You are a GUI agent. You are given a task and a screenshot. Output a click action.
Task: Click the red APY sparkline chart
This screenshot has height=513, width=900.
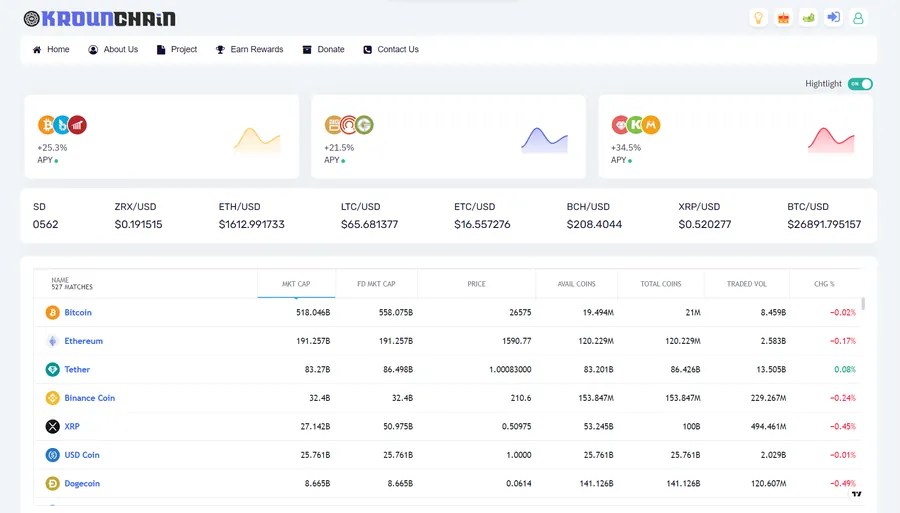(831, 140)
